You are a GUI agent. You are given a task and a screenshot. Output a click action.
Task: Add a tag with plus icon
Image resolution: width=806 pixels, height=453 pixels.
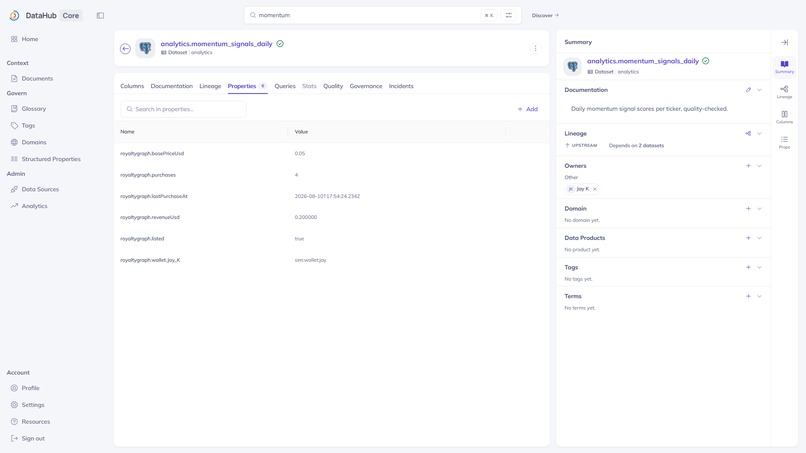pos(748,267)
